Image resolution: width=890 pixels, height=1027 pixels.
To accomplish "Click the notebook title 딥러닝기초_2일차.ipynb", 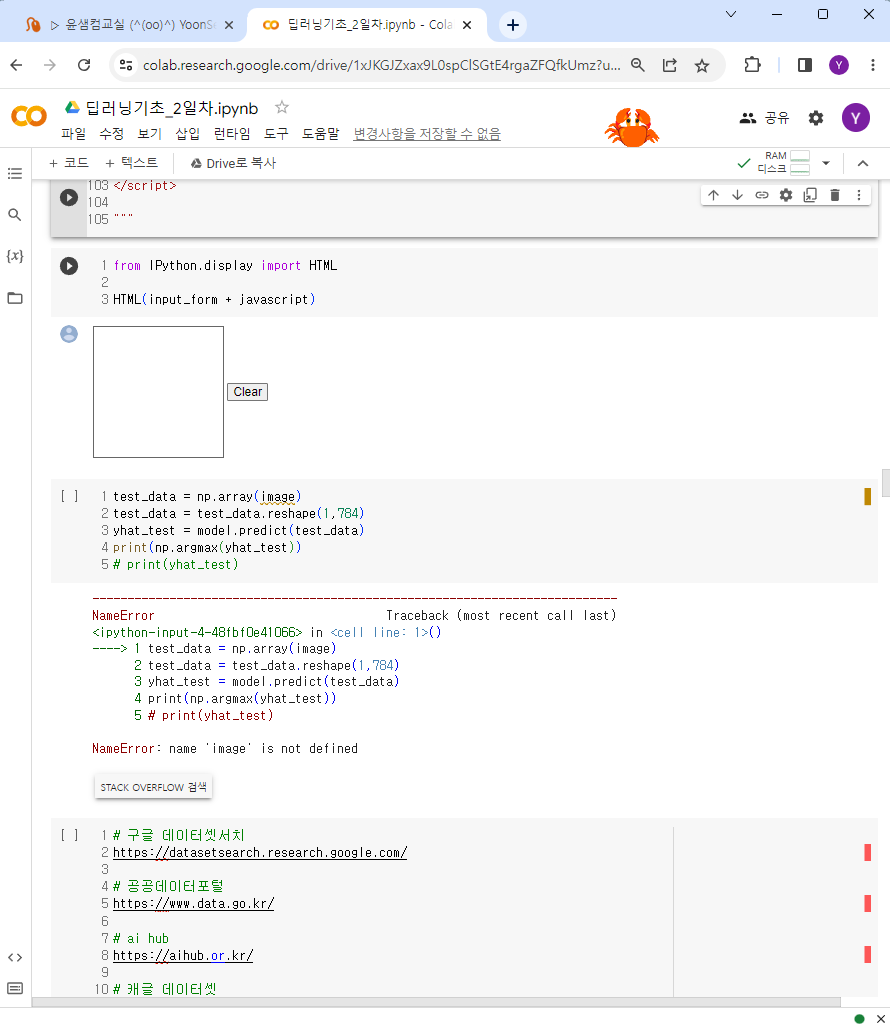I will pyautogui.click(x=172, y=108).
